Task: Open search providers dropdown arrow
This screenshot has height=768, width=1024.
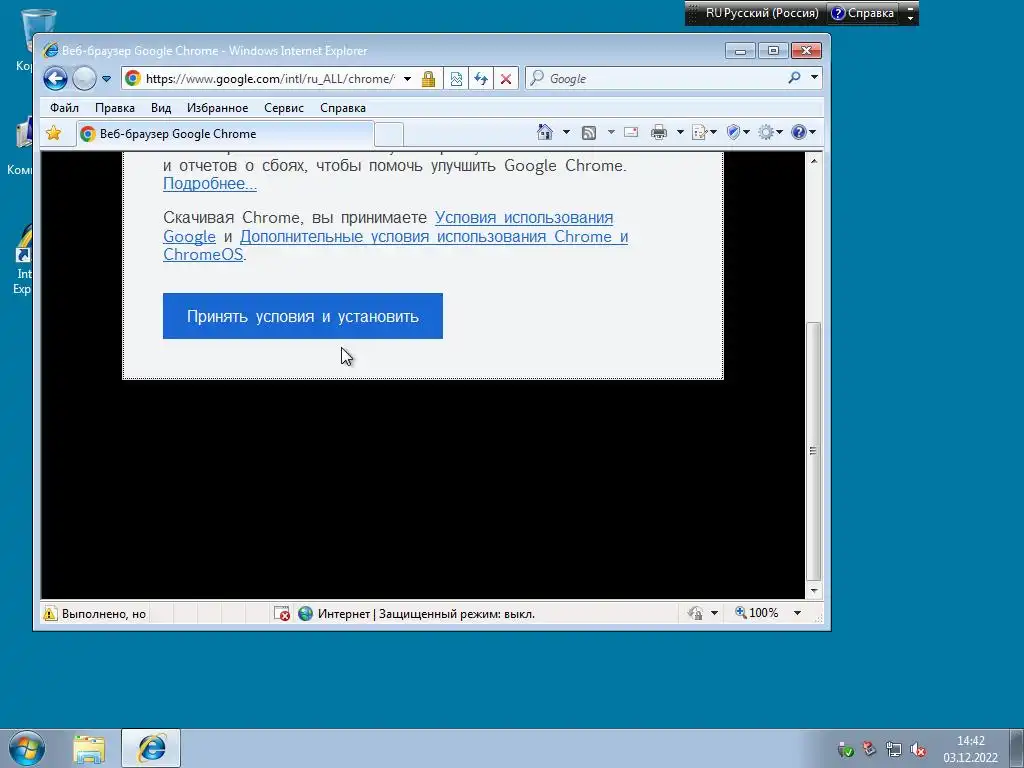Action: (814, 78)
